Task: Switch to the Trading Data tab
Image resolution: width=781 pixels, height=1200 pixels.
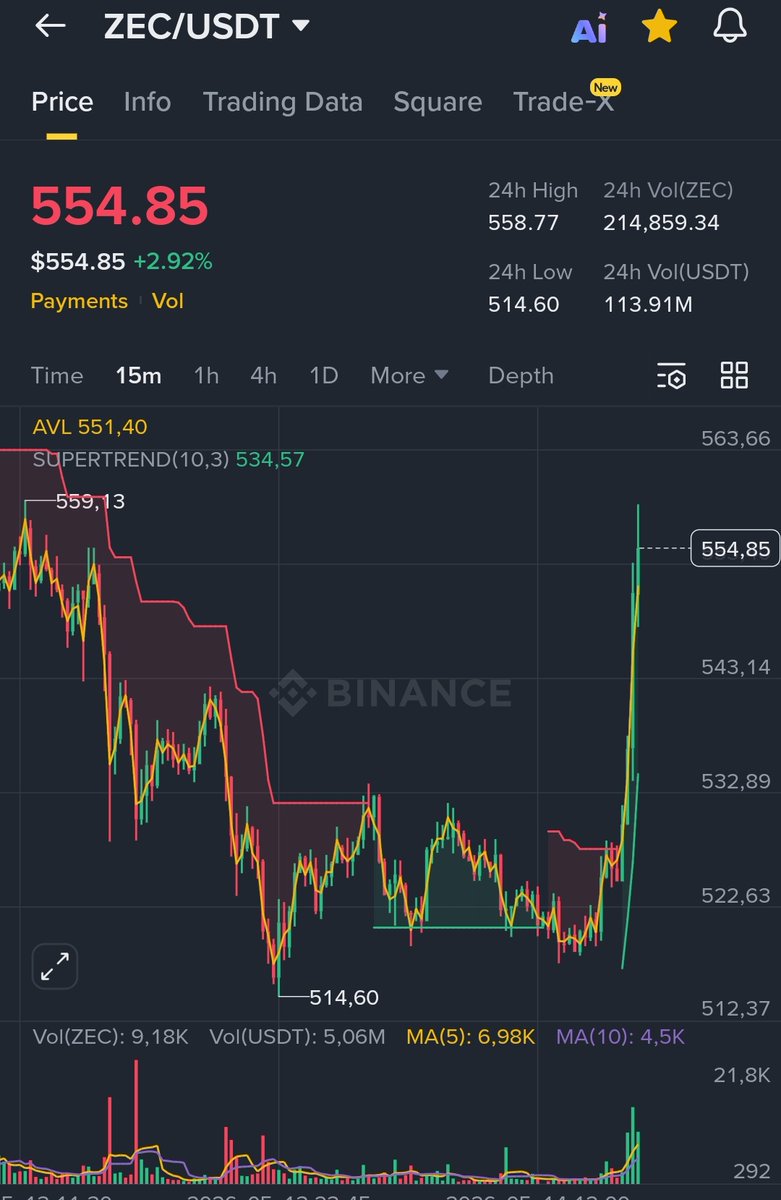Action: tap(283, 102)
